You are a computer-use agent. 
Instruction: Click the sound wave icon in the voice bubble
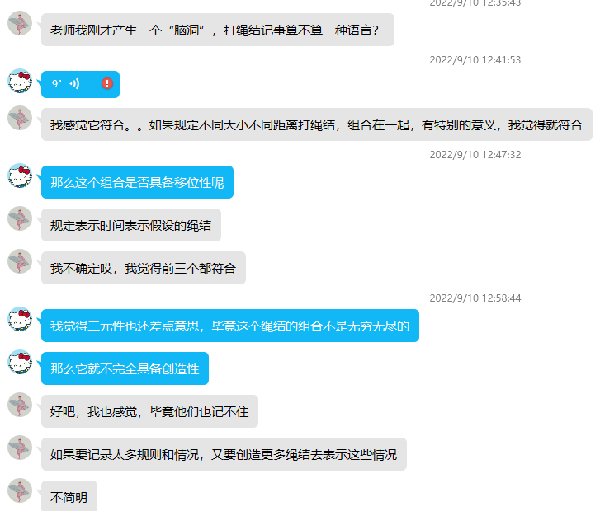pyautogui.click(x=74, y=83)
